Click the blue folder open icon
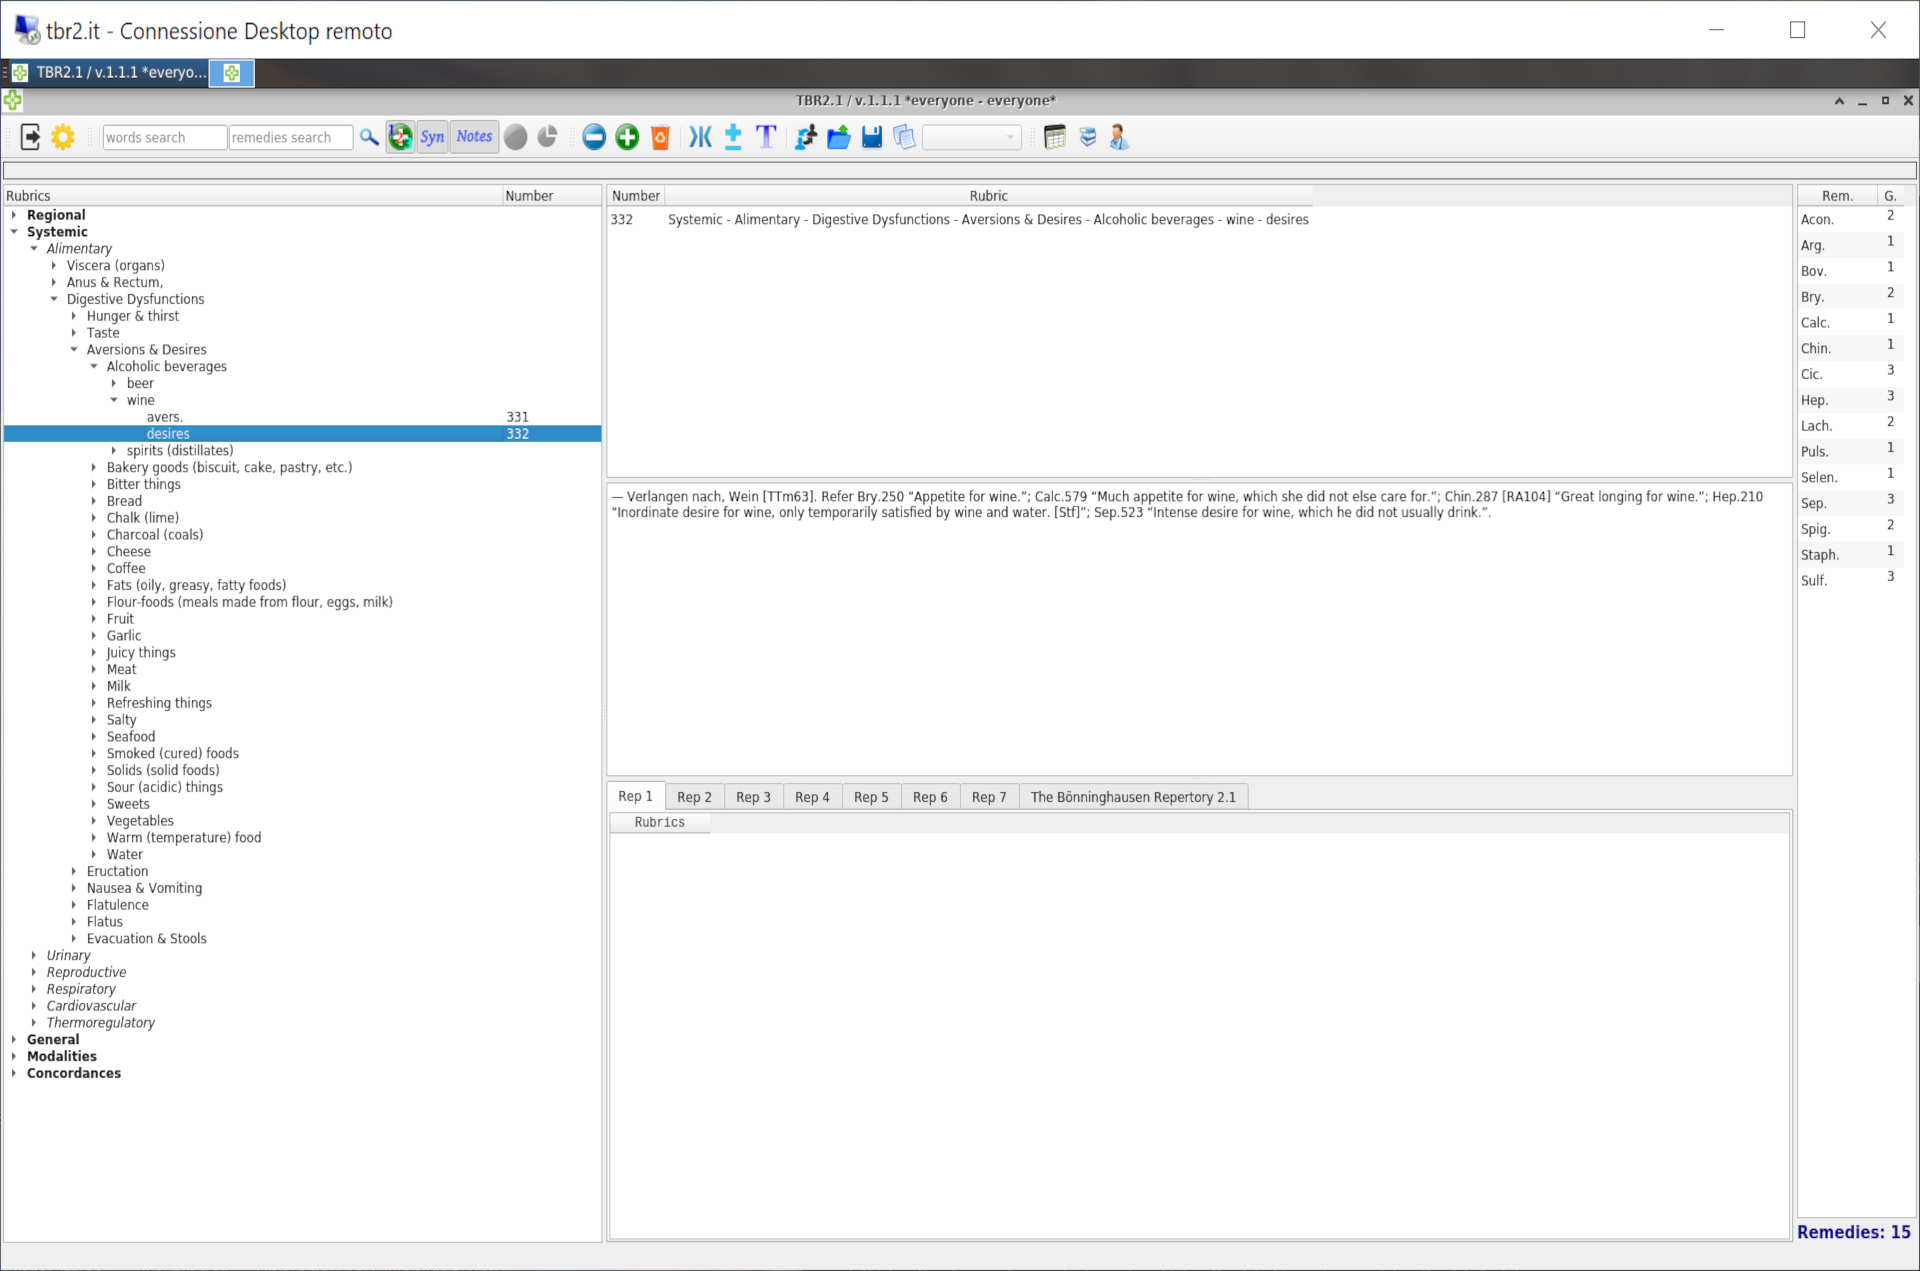Image resolution: width=1920 pixels, height=1271 pixels. [x=838, y=137]
